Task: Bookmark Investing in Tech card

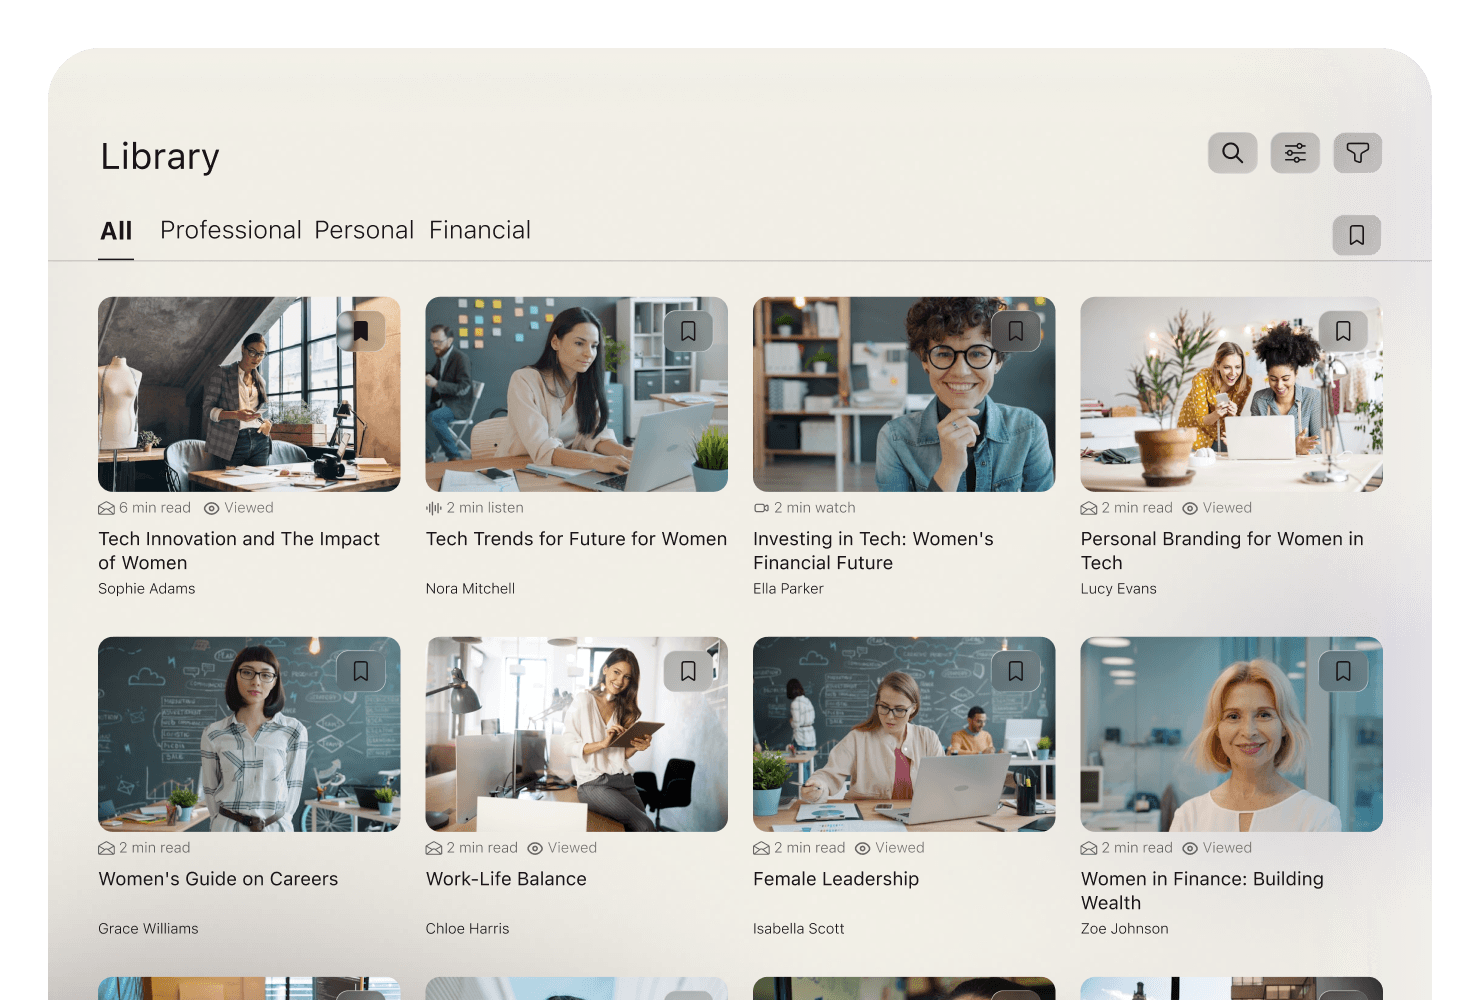Action: [1016, 331]
